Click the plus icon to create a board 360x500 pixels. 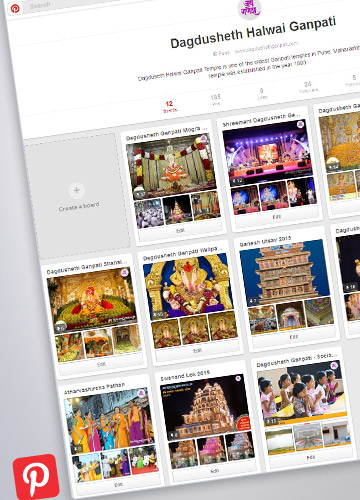tap(77, 190)
